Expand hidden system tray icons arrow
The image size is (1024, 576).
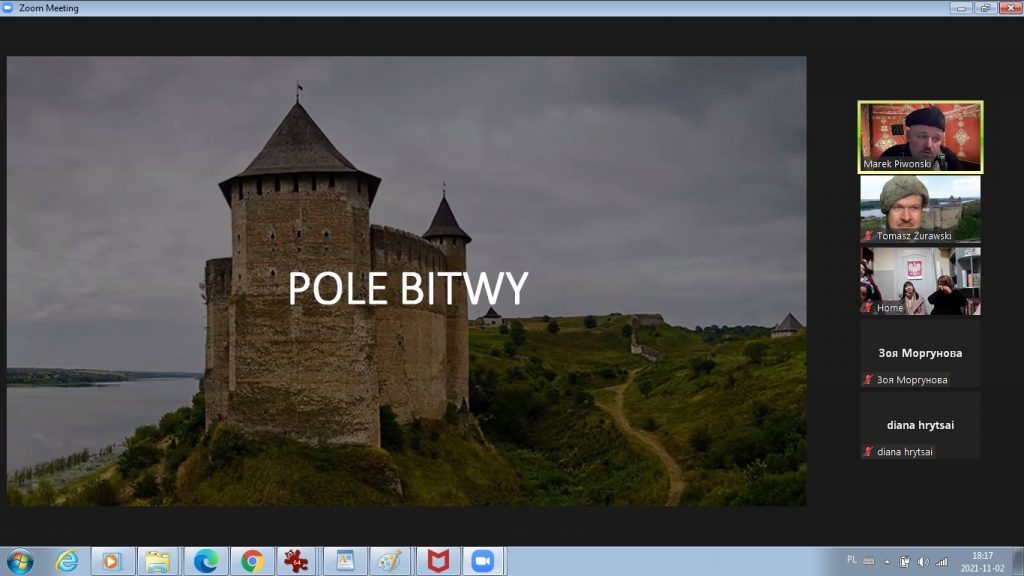pyautogui.click(x=886, y=561)
